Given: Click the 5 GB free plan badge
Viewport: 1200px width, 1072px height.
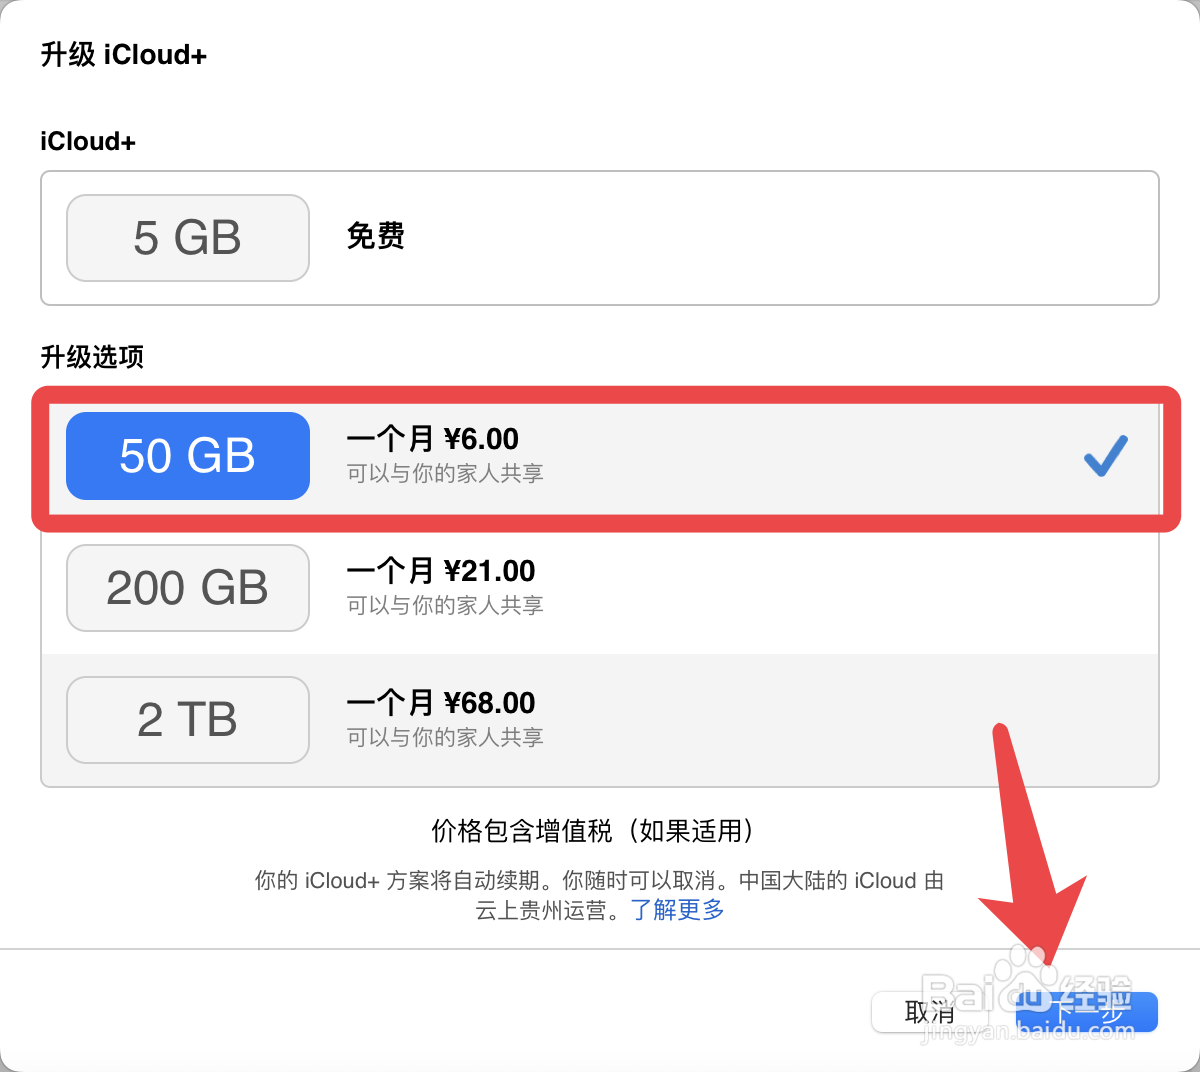Looking at the screenshot, I should coord(188,238).
